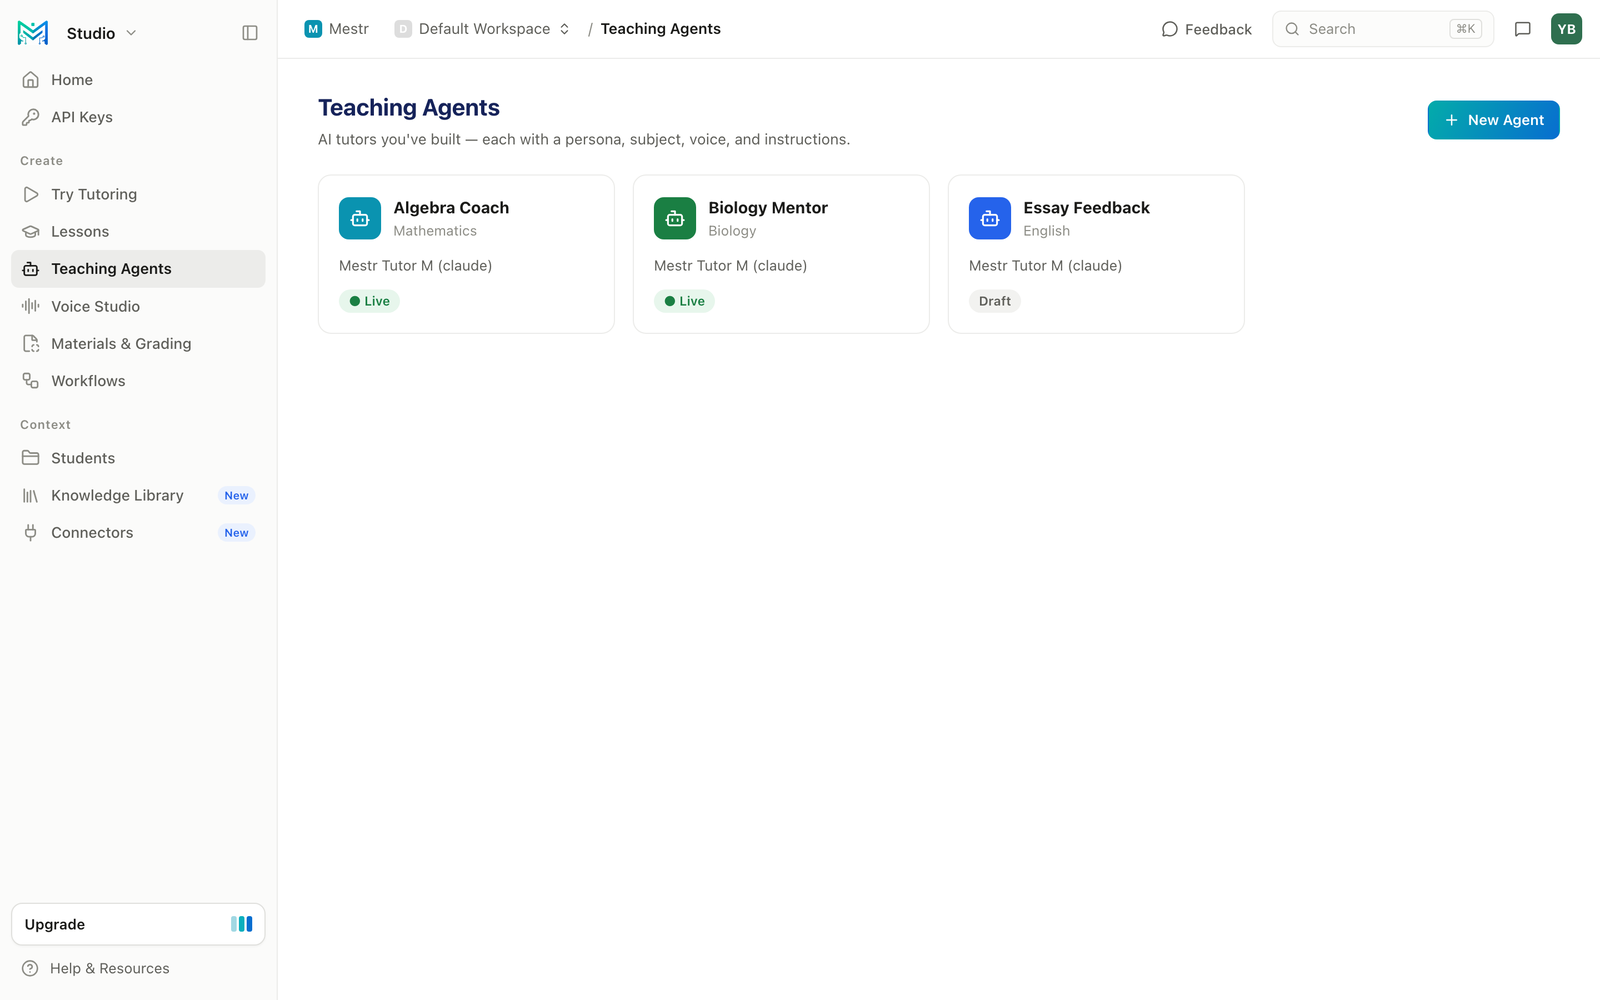Click the plus icon on New Agent
The width and height of the screenshot is (1600, 1000).
1451,120
